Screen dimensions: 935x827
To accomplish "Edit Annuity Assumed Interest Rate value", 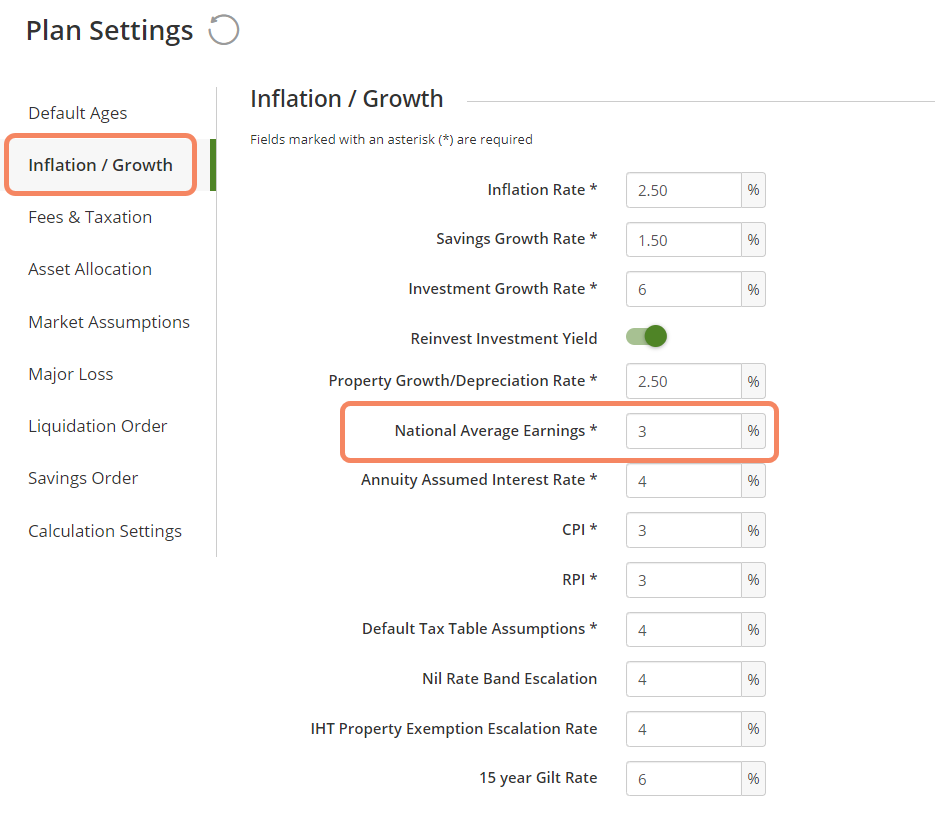I will [683, 481].
